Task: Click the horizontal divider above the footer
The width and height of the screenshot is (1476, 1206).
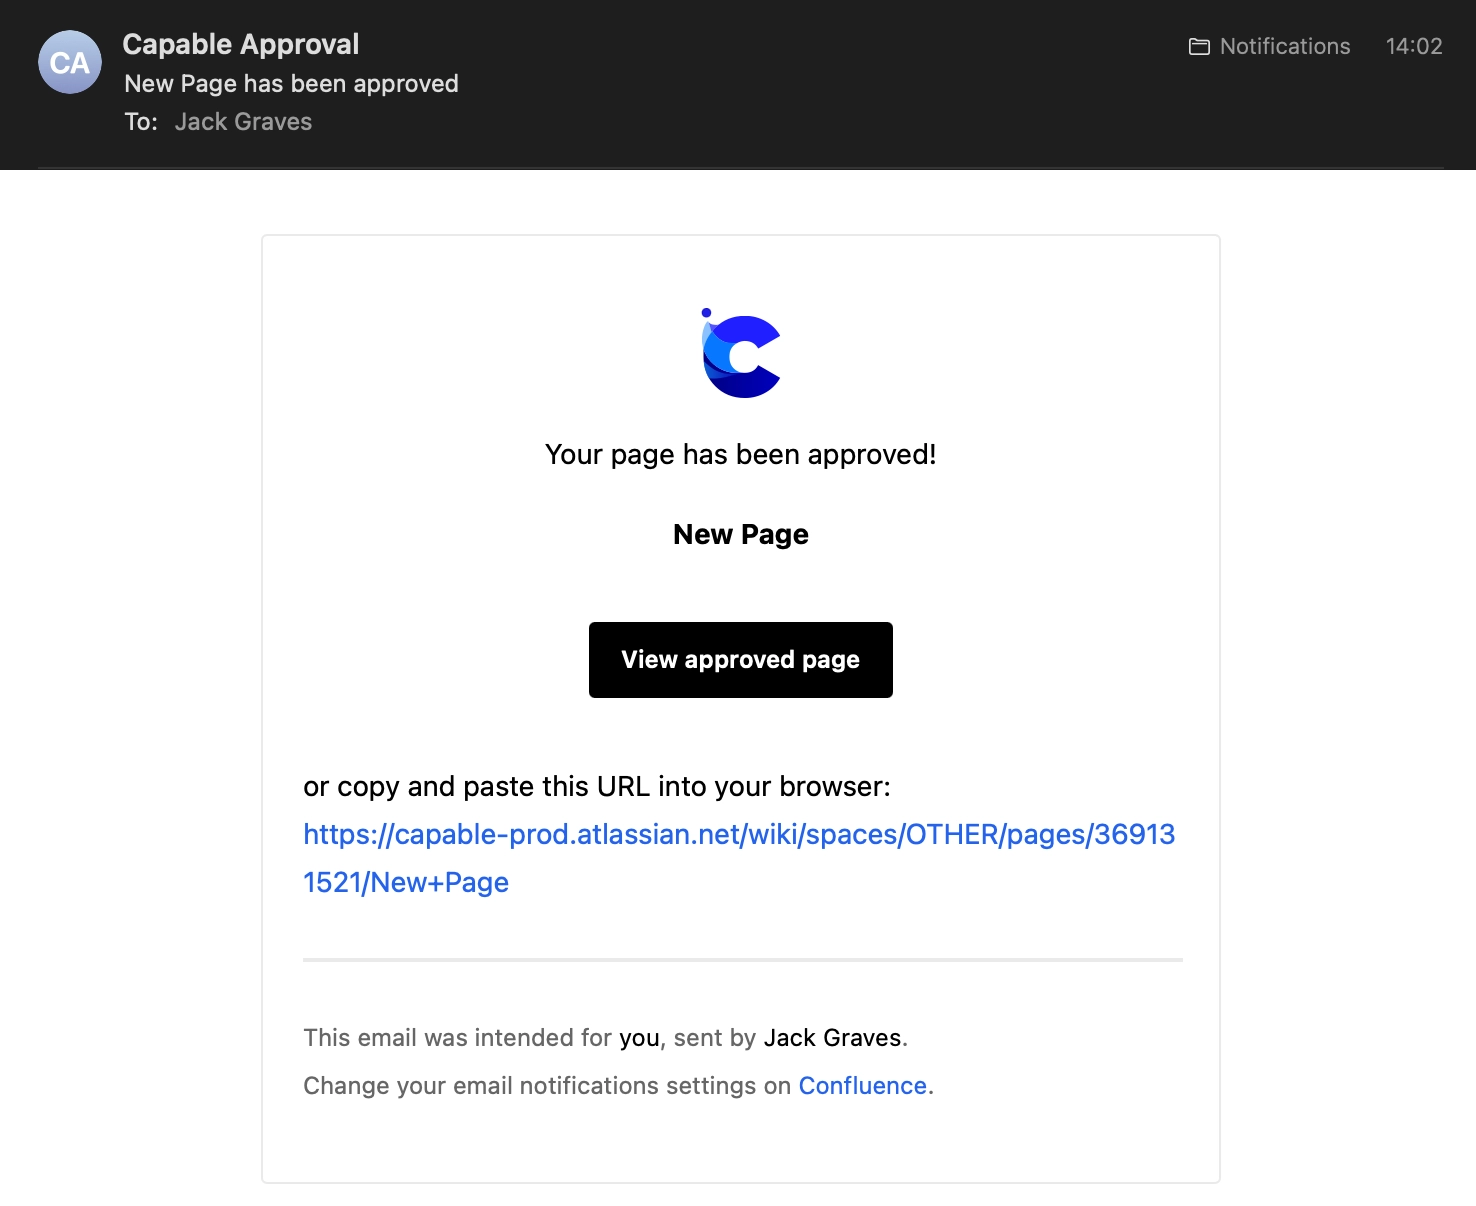Action: (742, 960)
